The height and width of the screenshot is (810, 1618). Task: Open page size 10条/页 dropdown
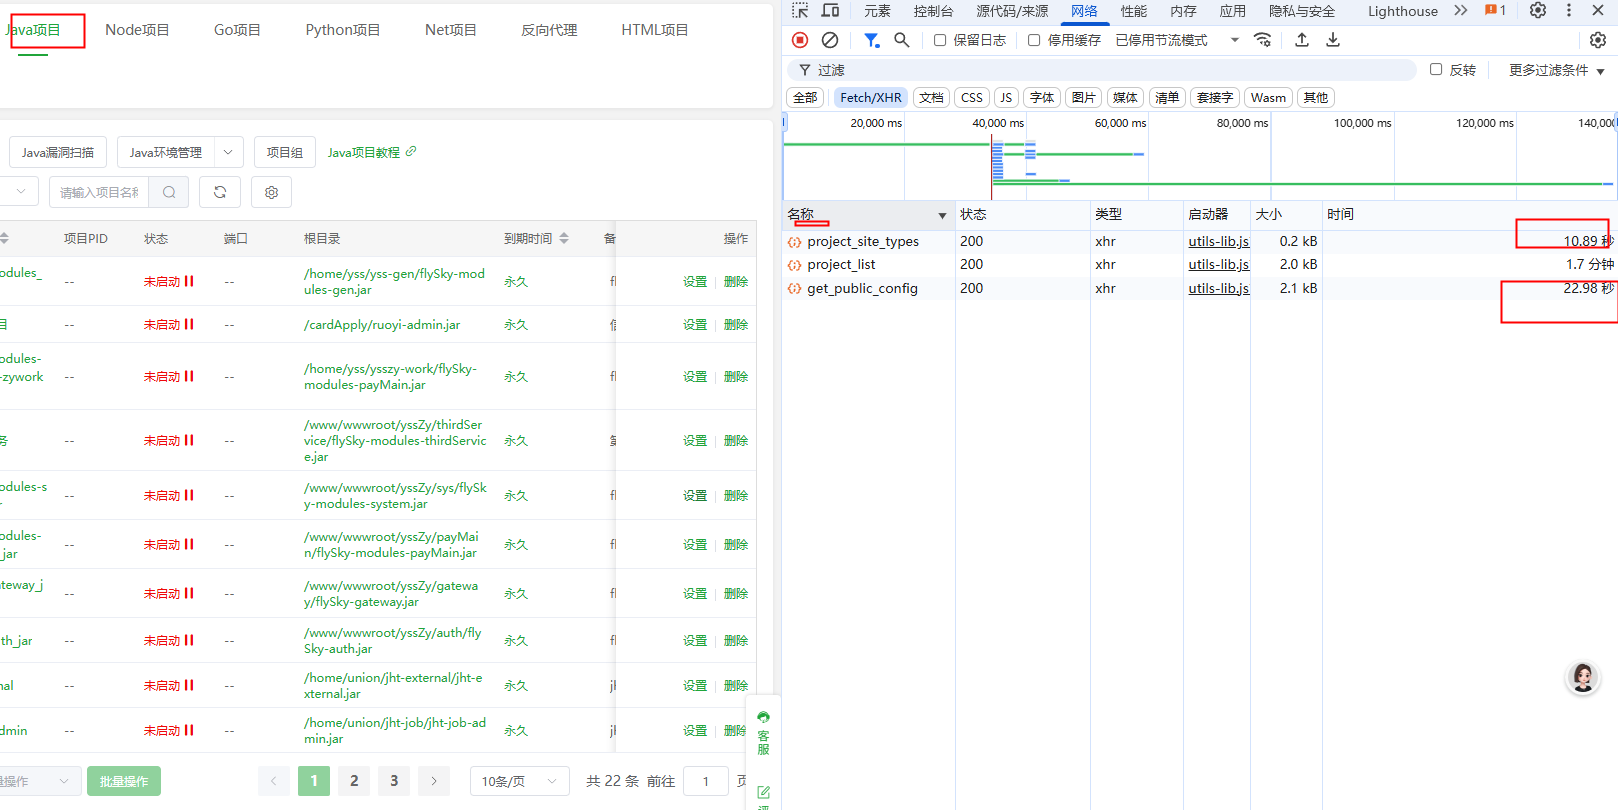(520, 781)
